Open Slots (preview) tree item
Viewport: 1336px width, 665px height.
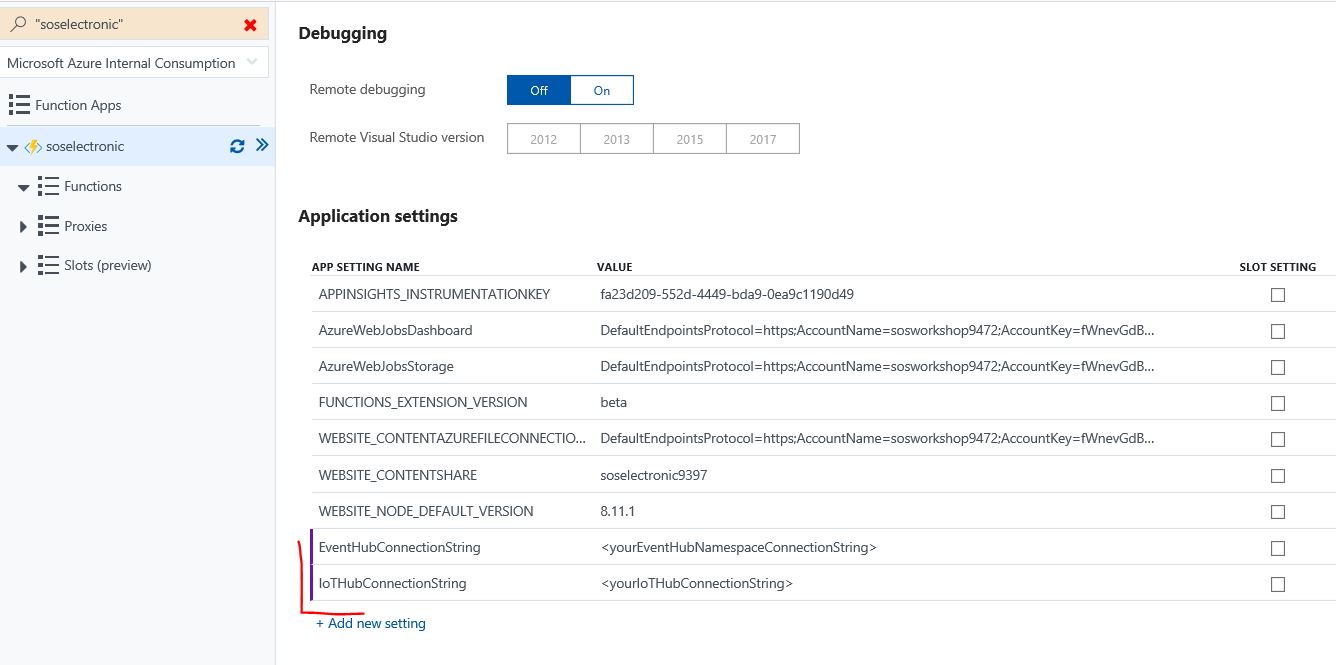[x=108, y=265]
